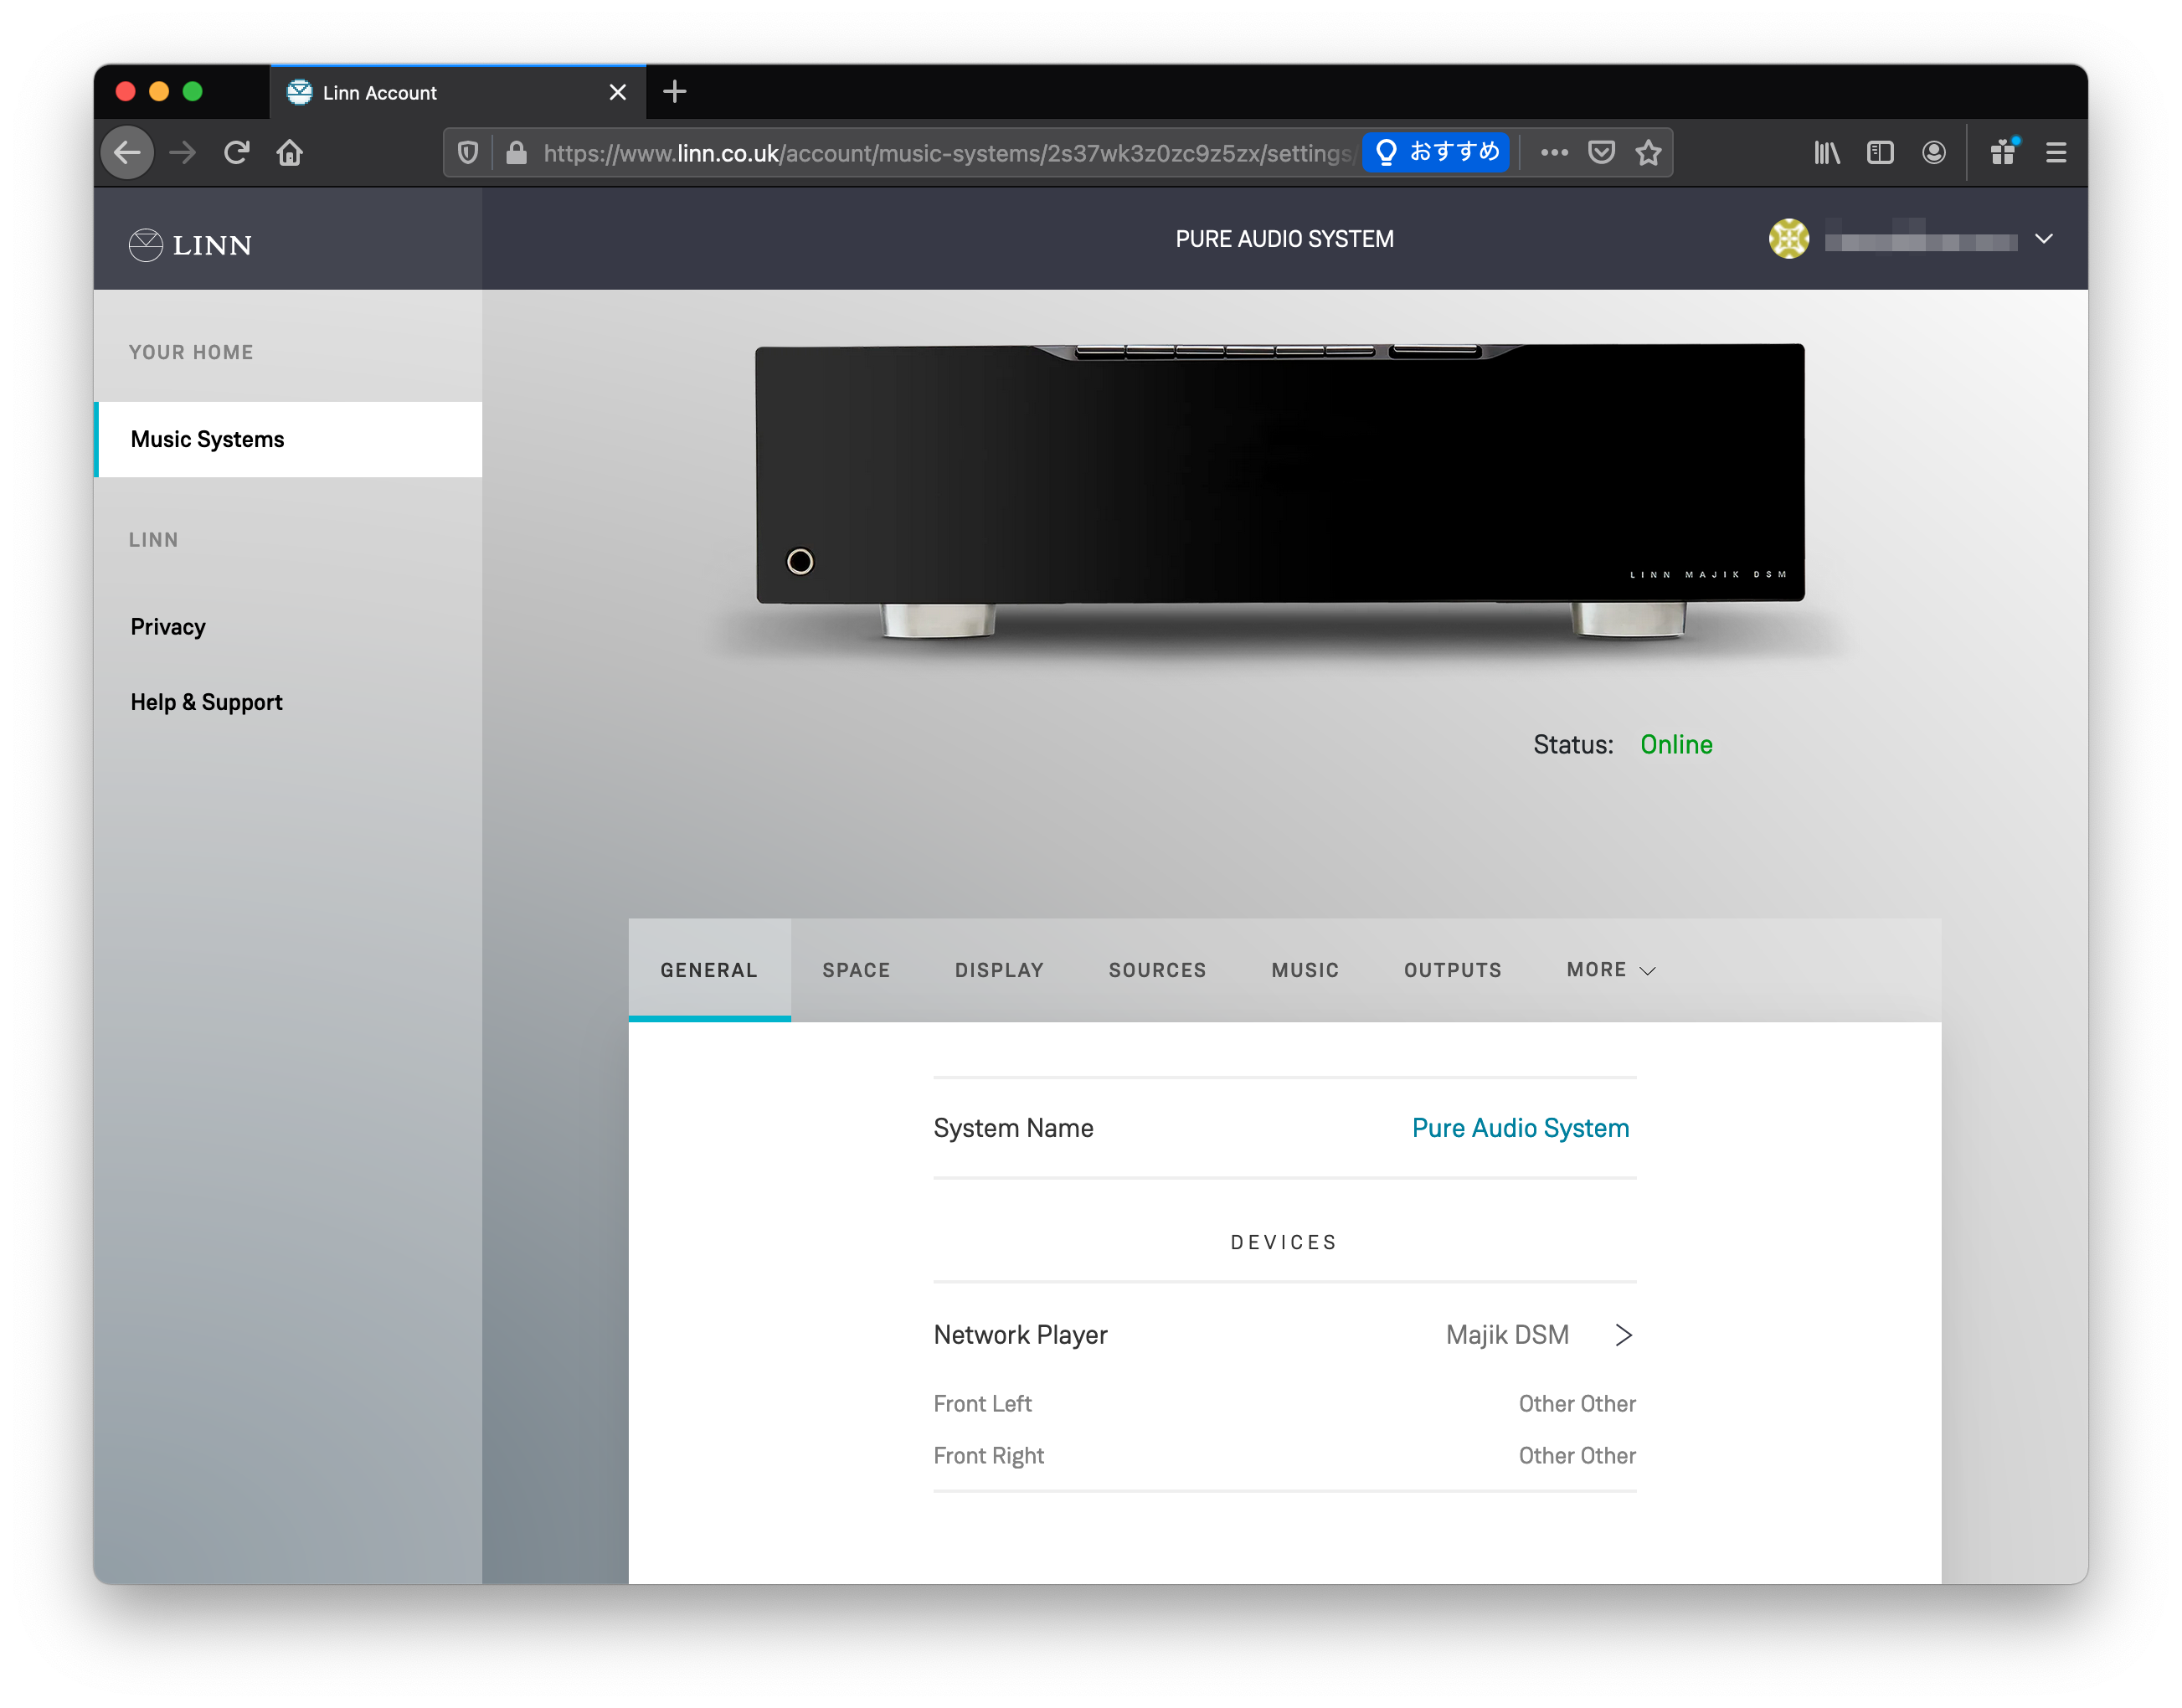Open Help & Support in sidebar
Viewport: 2182px width, 1708px height.
tap(206, 701)
